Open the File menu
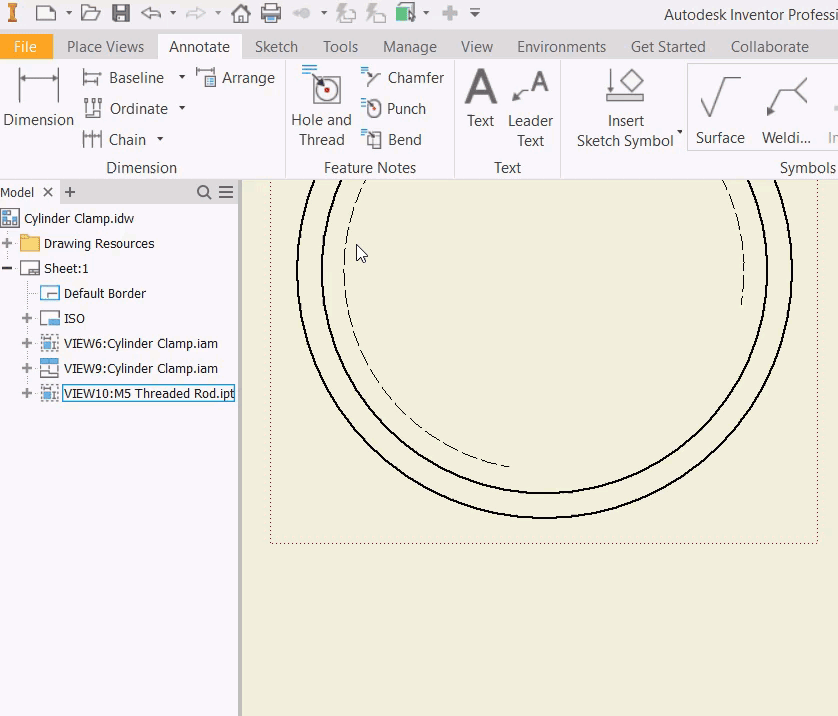The image size is (838, 716). [x=25, y=47]
